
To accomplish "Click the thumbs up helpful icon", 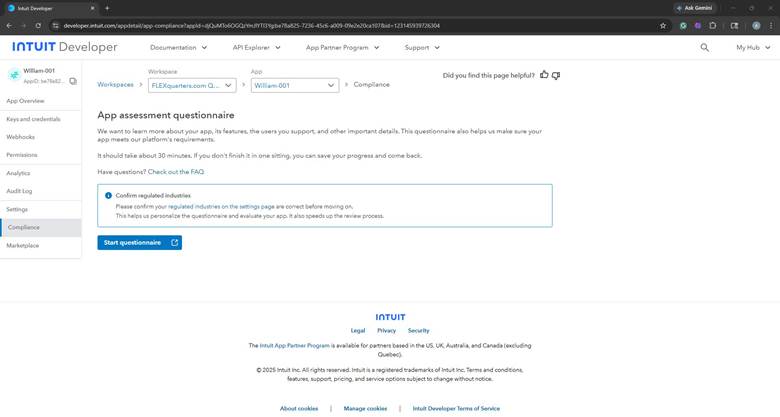I will coord(544,75).
